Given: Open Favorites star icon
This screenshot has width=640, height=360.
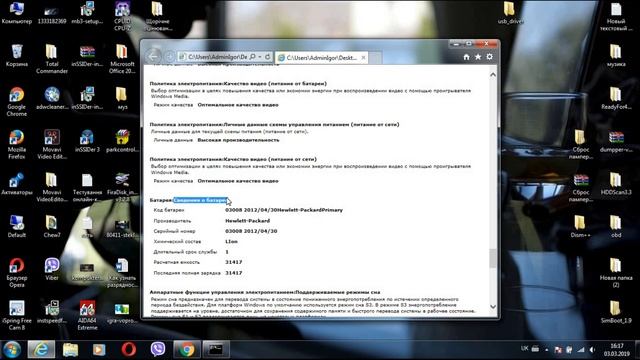Looking at the screenshot, I should tap(478, 57).
